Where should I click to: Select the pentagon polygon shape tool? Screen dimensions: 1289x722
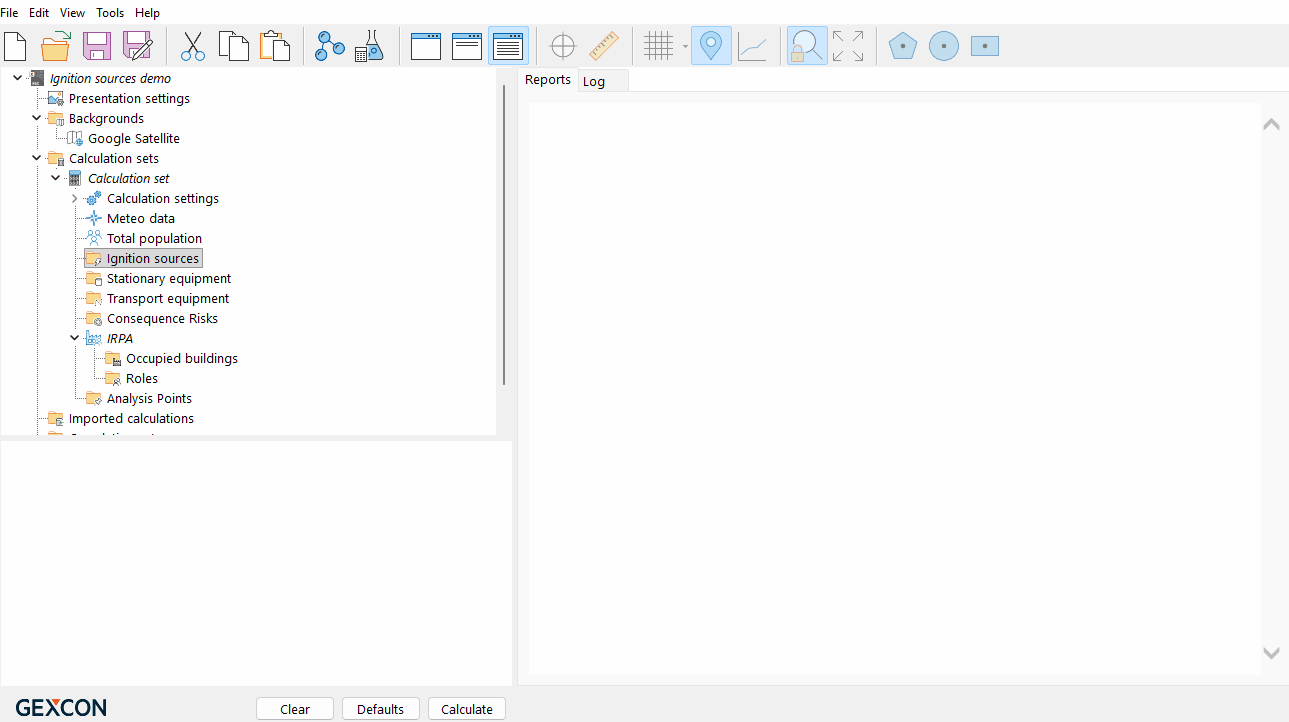pyautogui.click(x=903, y=46)
